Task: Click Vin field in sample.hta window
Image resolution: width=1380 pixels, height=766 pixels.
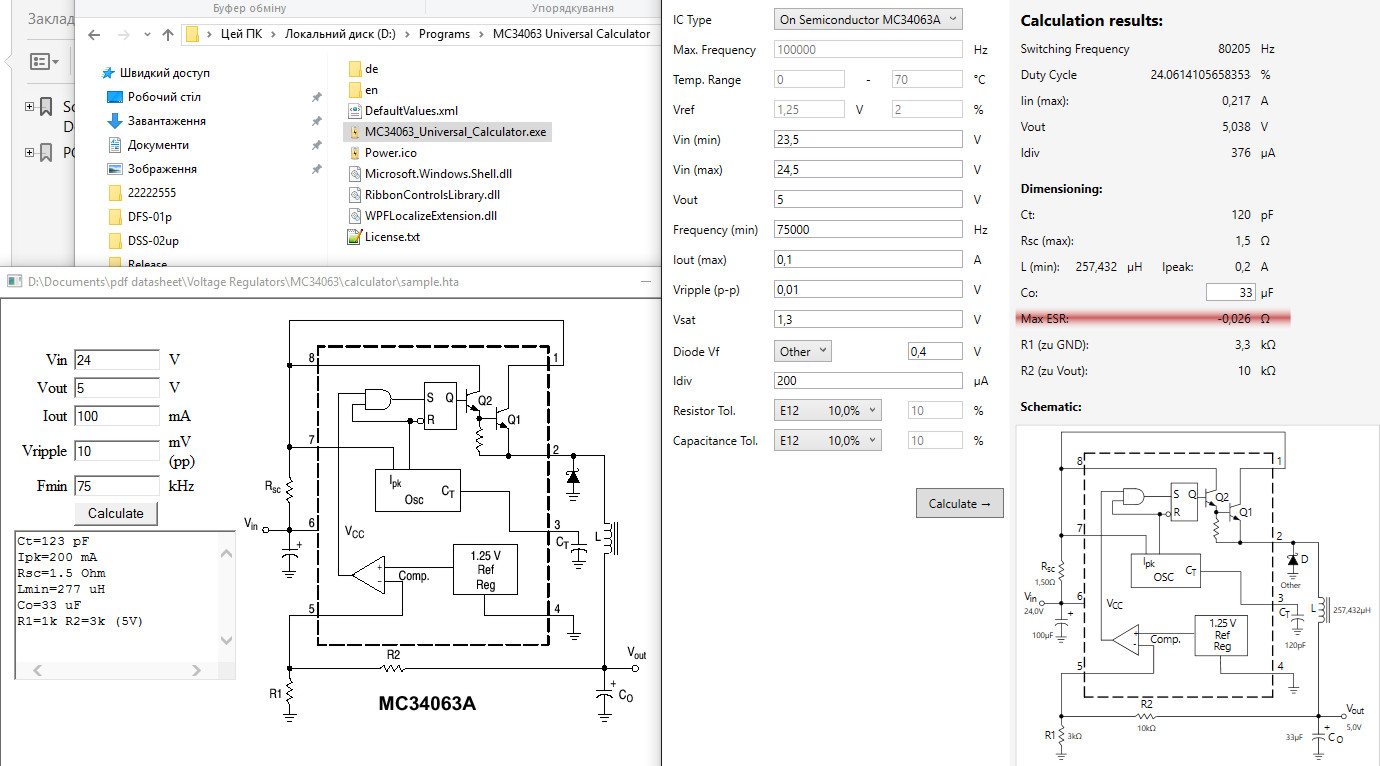Action: [117, 360]
